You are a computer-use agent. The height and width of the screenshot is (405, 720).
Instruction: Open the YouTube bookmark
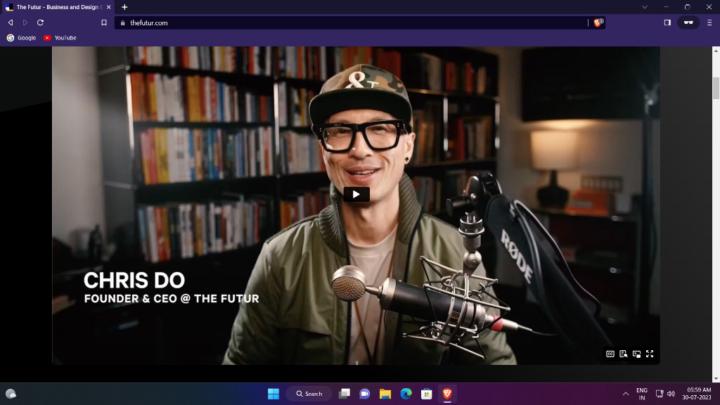click(60, 38)
